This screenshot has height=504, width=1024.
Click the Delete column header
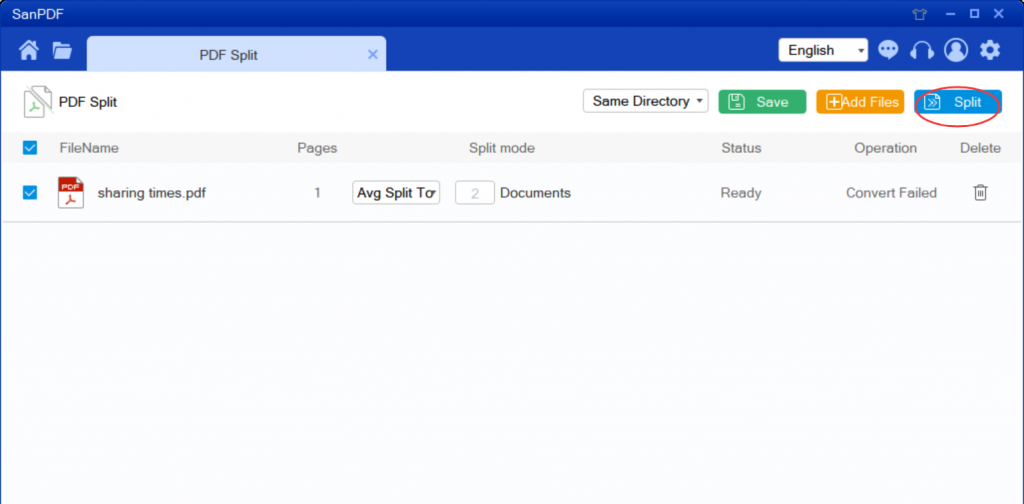pyautogui.click(x=980, y=148)
